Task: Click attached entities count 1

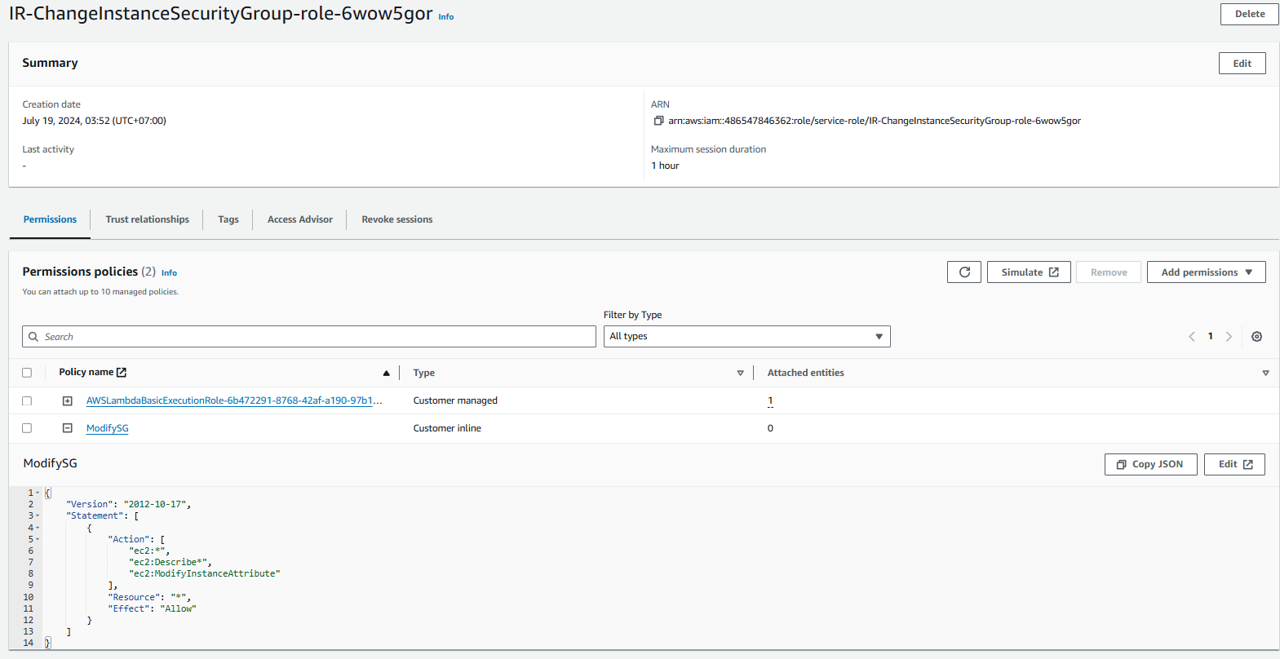Action: [770, 401]
